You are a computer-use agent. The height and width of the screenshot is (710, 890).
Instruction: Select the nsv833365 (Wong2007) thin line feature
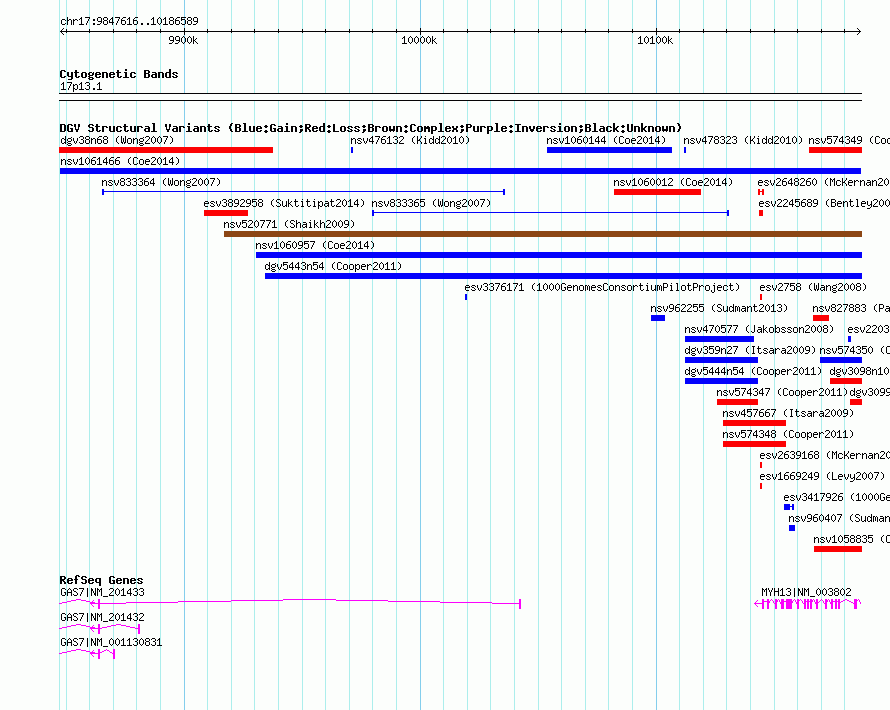coord(551,213)
